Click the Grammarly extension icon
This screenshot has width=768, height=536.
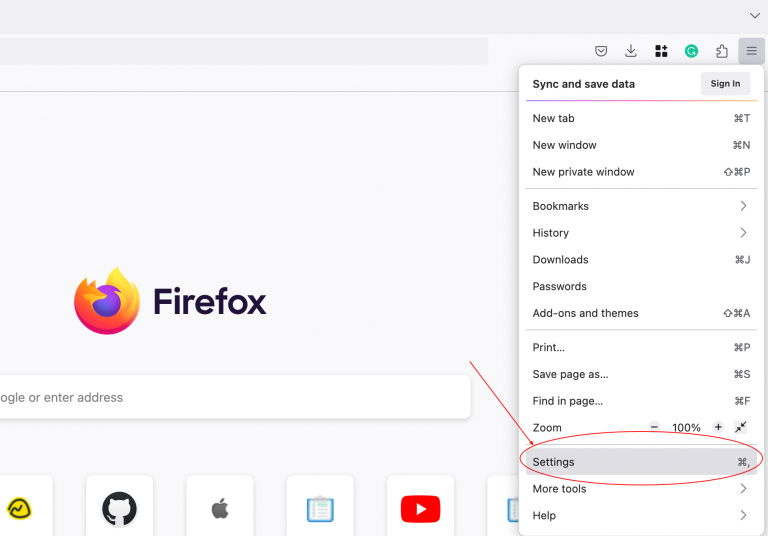pyautogui.click(x=691, y=51)
